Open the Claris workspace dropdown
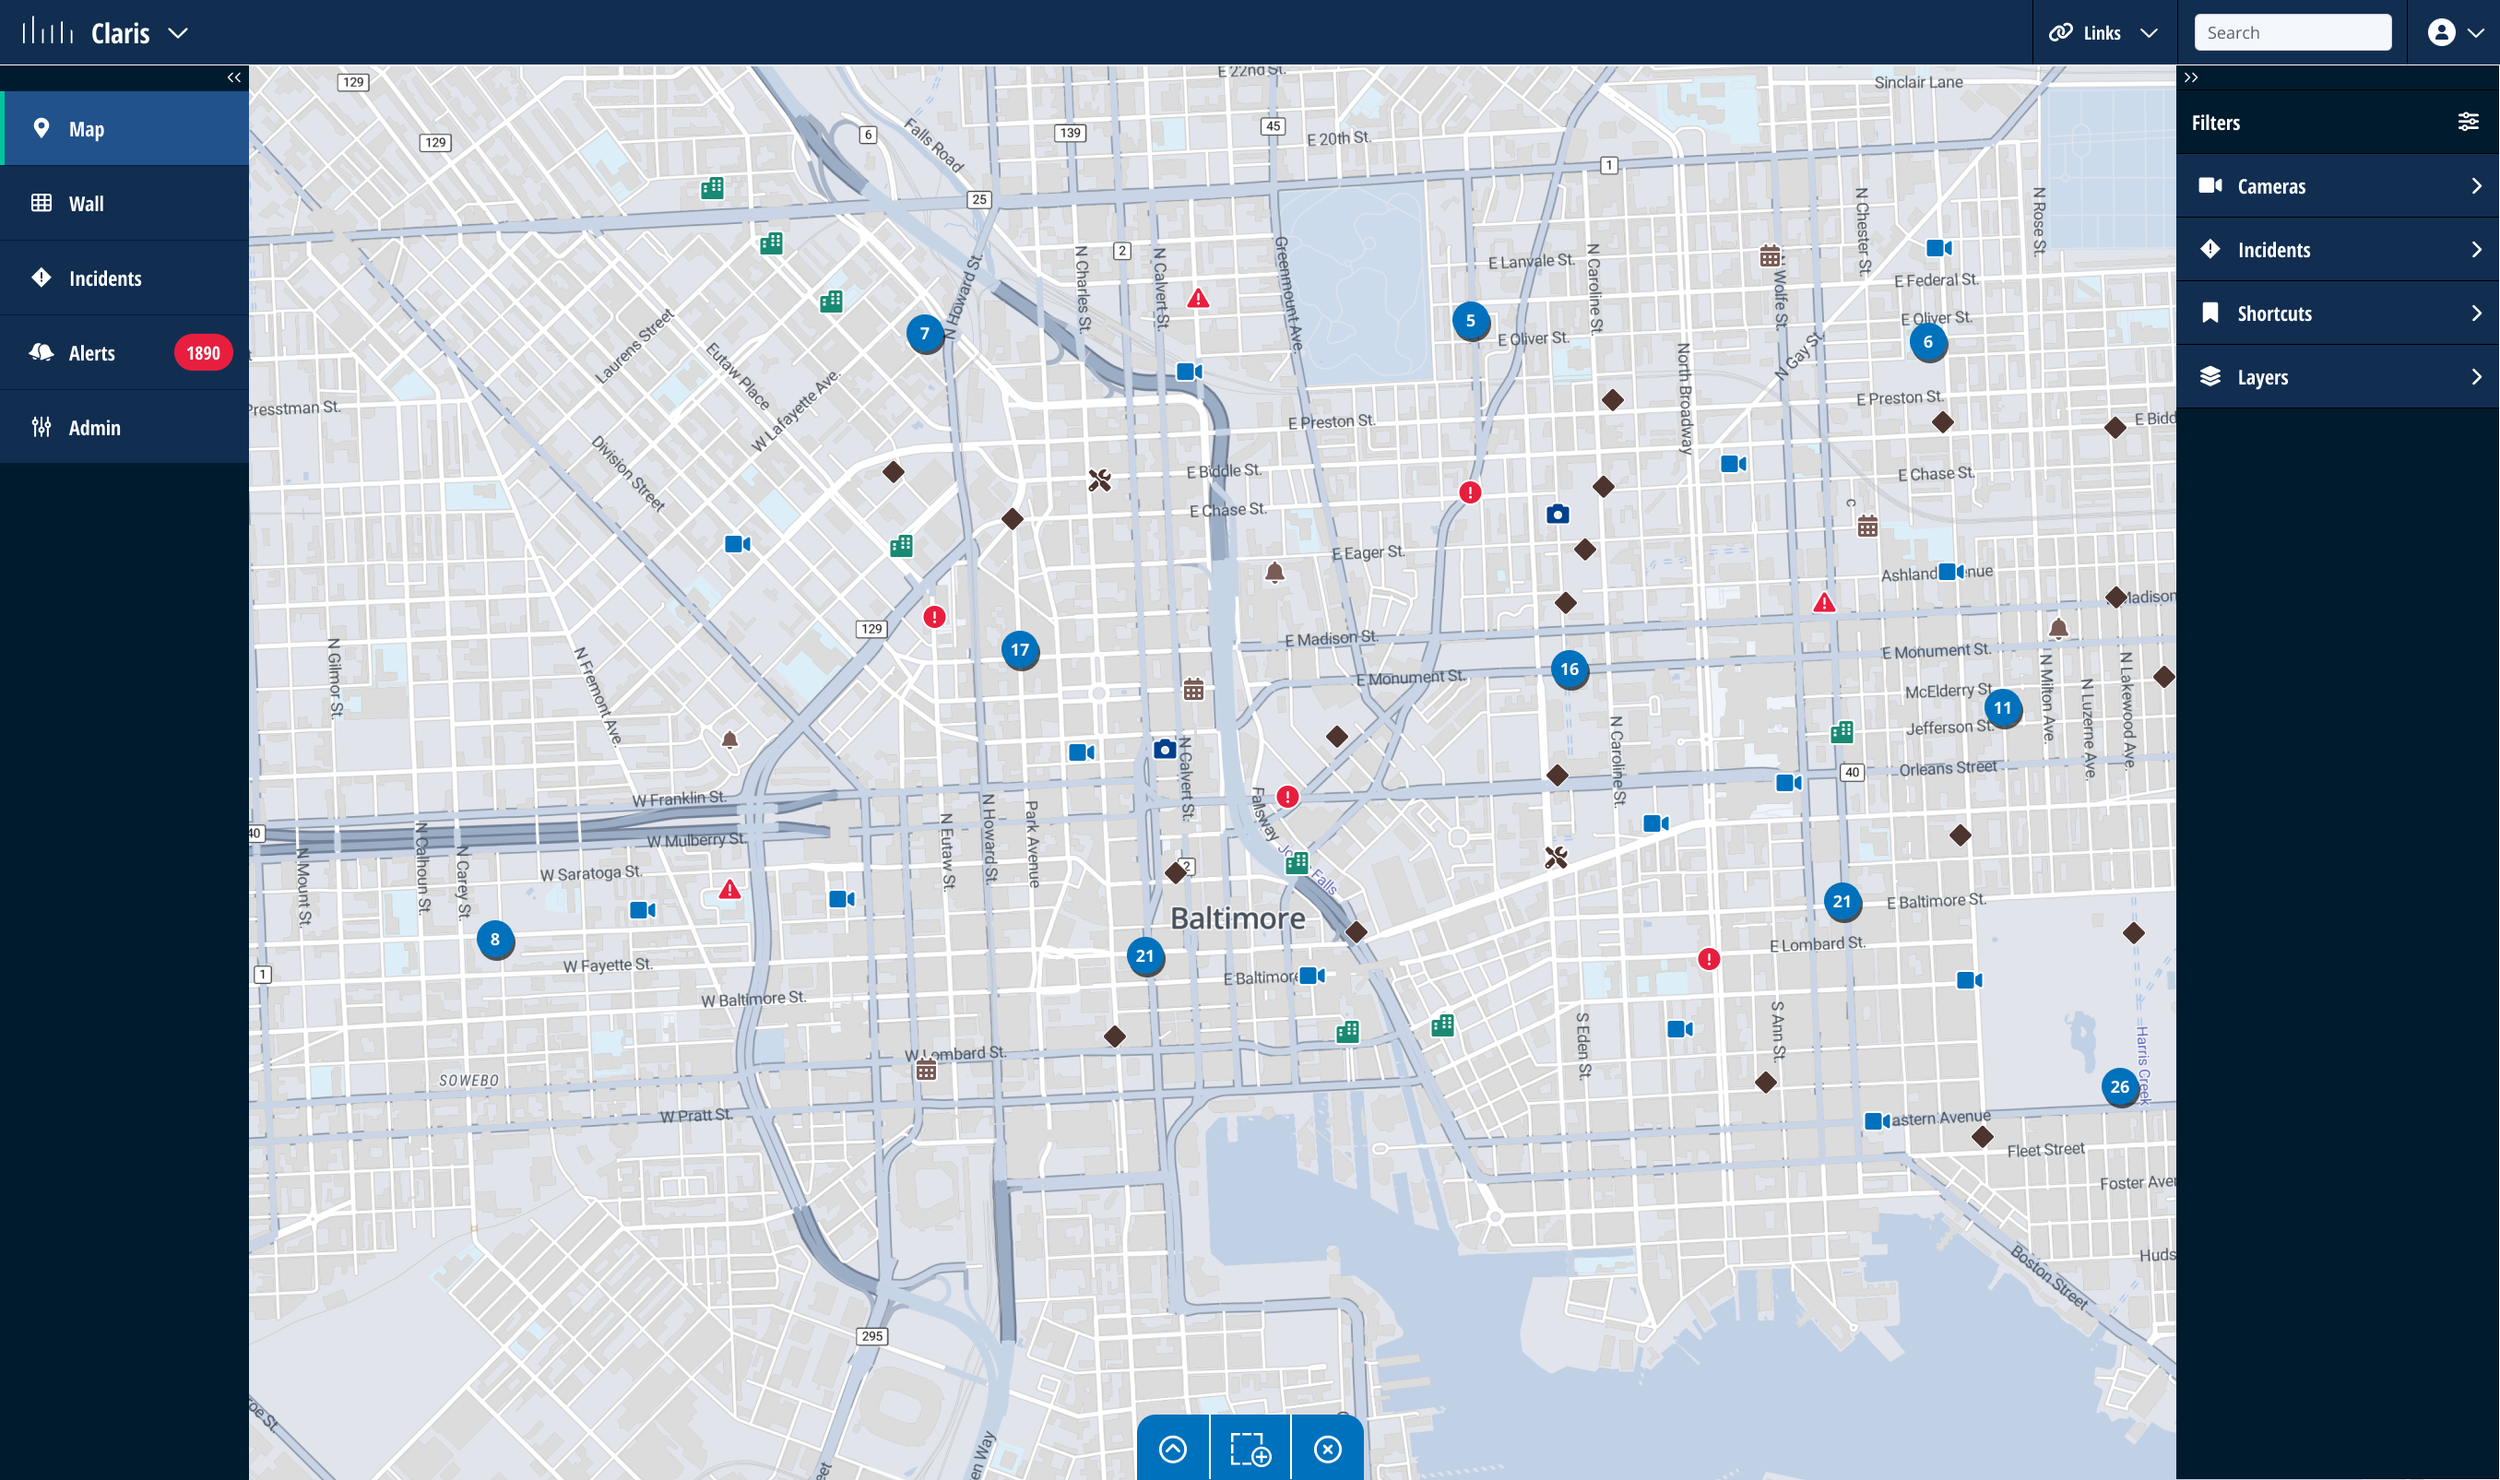Image resolution: width=2500 pixels, height=1480 pixels. (178, 33)
